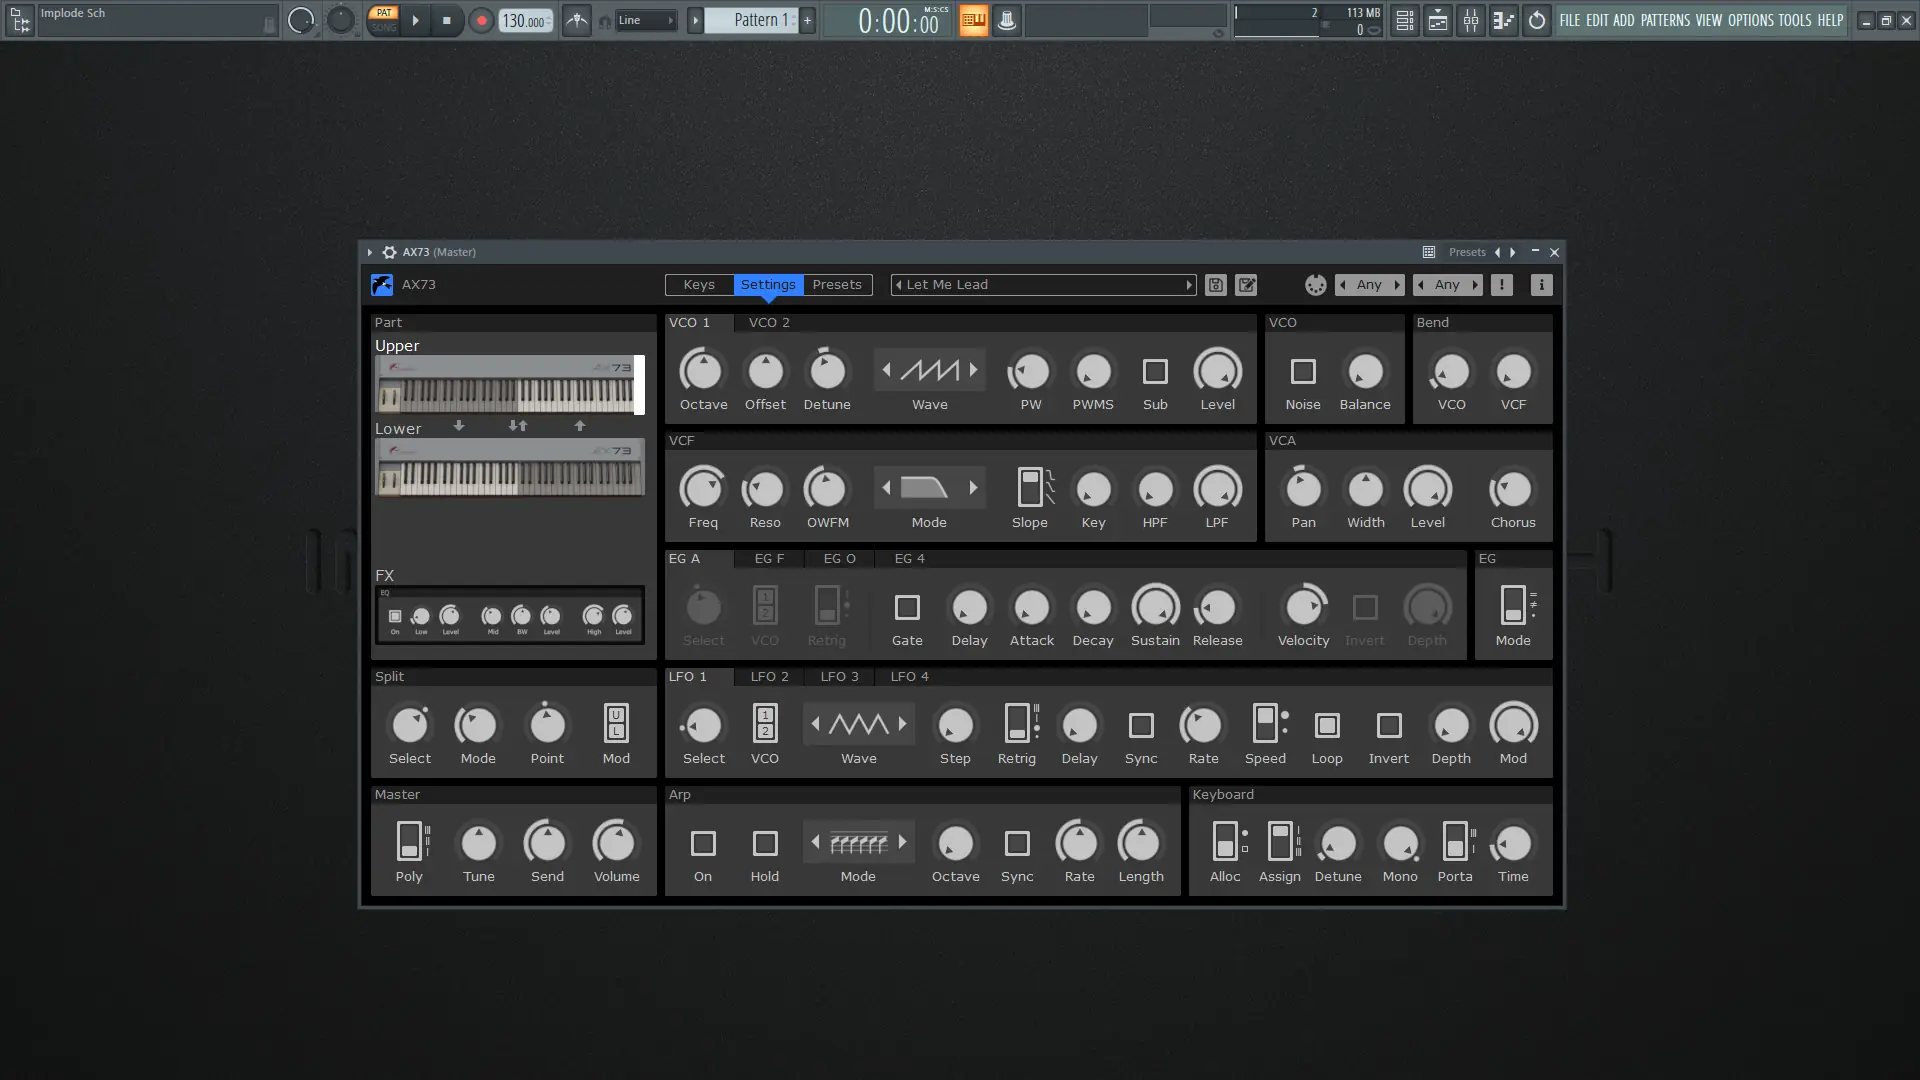The image size is (1920, 1080).
Task: Click the plugin options gear icon
Action: [x=389, y=252]
